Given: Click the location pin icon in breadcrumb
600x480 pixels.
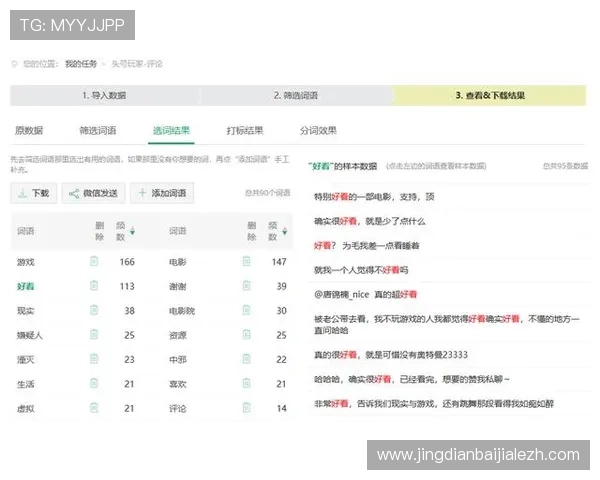Looking at the screenshot, I should click(x=15, y=64).
